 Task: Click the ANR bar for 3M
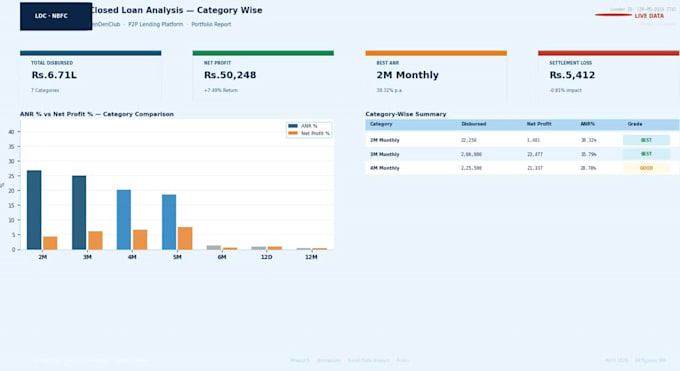(79, 213)
